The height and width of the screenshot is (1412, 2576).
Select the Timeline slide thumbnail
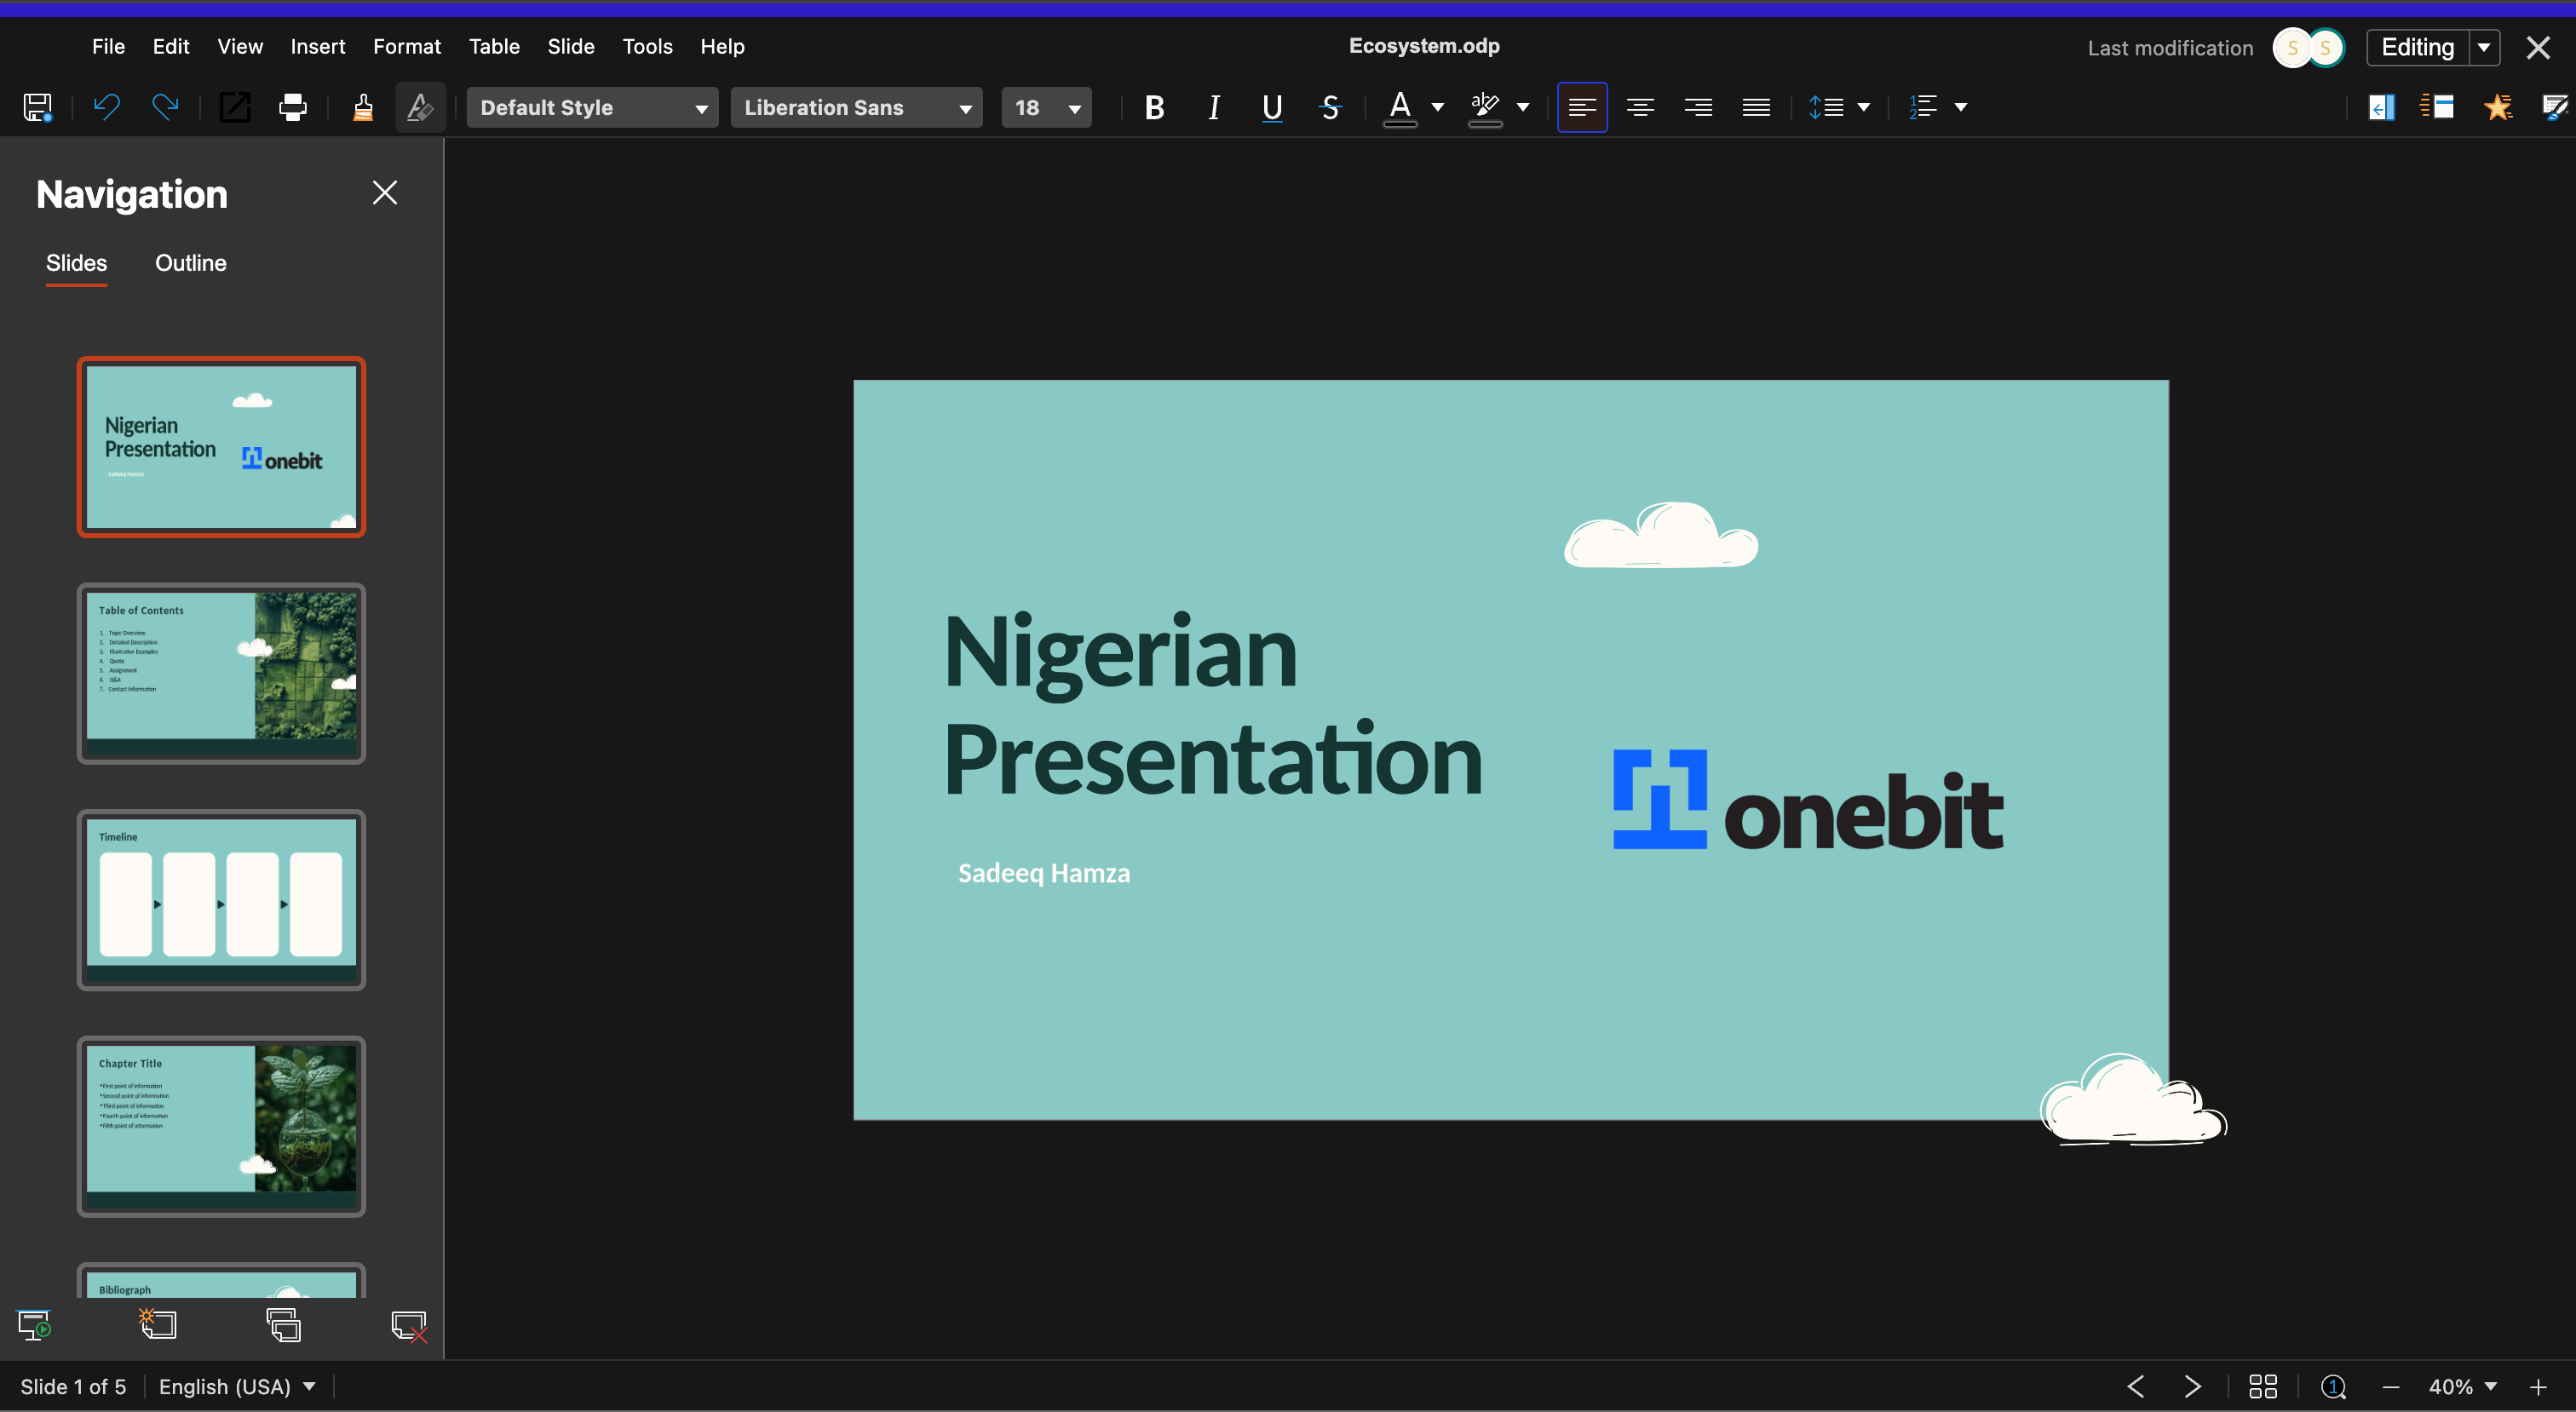221,899
